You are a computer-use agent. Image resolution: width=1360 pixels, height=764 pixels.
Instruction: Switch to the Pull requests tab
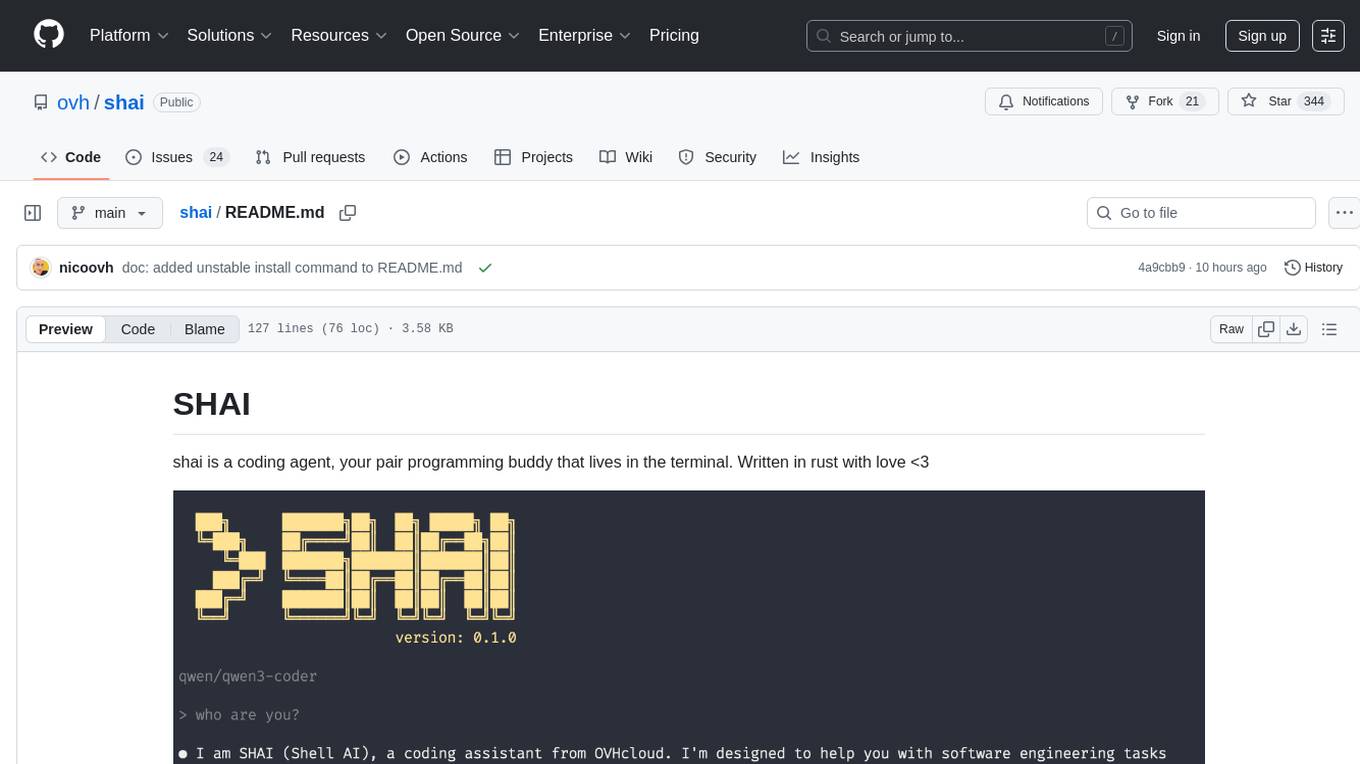[x=310, y=157]
